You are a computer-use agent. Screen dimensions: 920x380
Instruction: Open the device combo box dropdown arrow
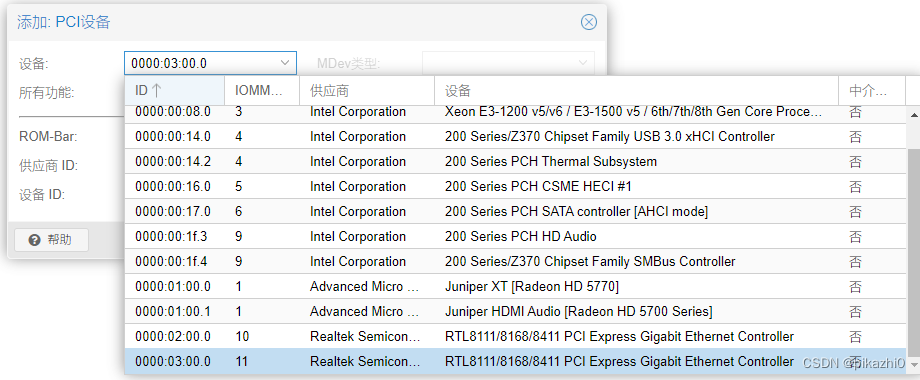coord(285,63)
